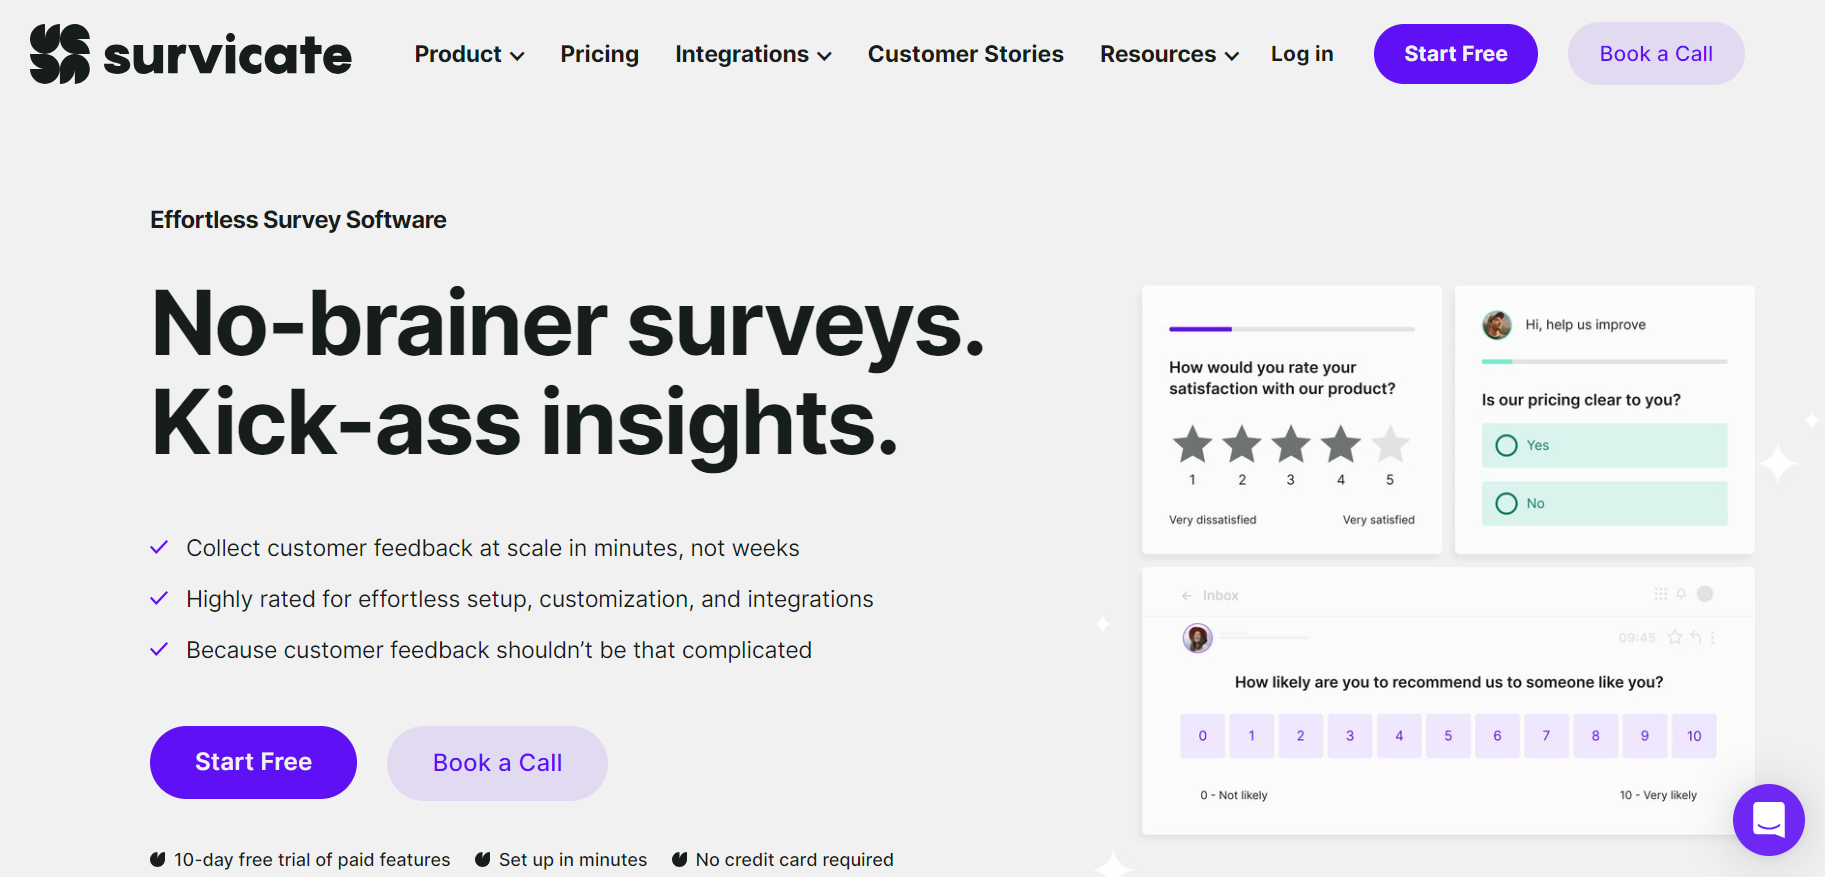The width and height of the screenshot is (1825, 877).
Task: Click the survey progress bar on satisfaction card
Action: point(1290,328)
